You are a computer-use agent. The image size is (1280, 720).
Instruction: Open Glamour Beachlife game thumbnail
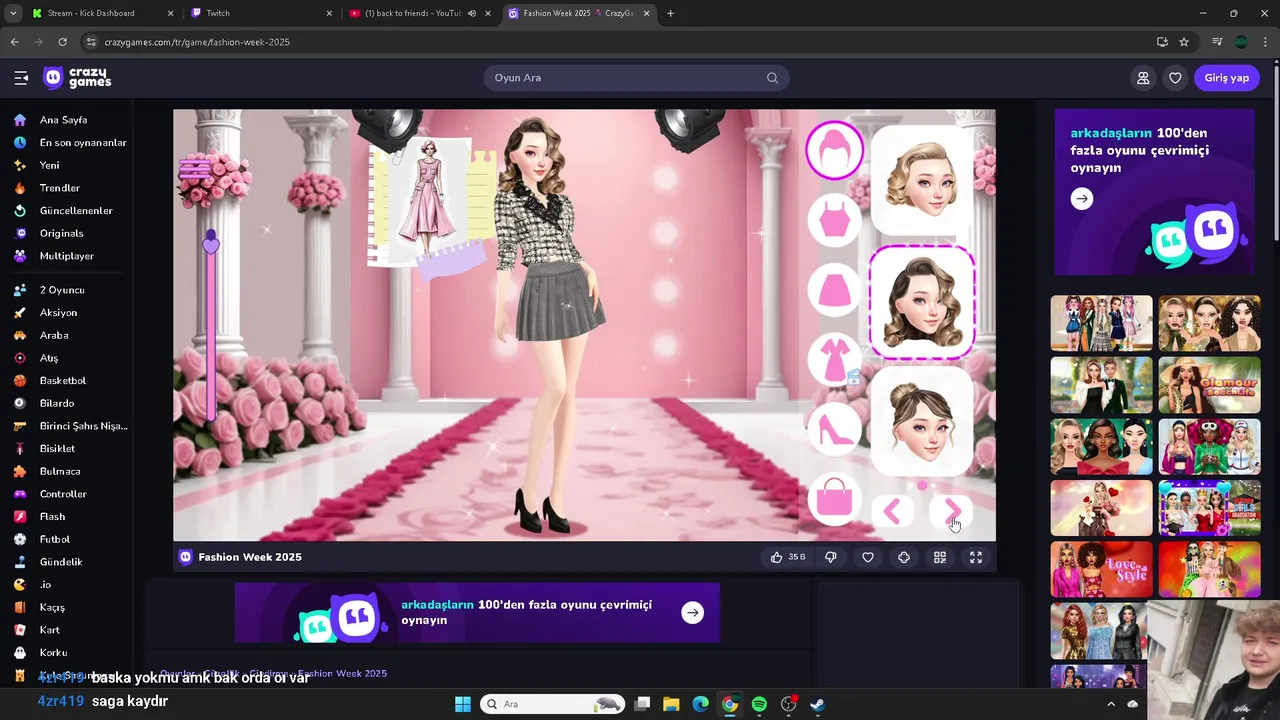click(x=1209, y=385)
